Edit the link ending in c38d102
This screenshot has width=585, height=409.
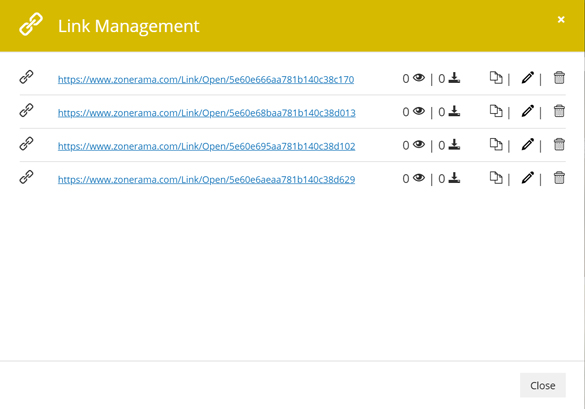(528, 144)
